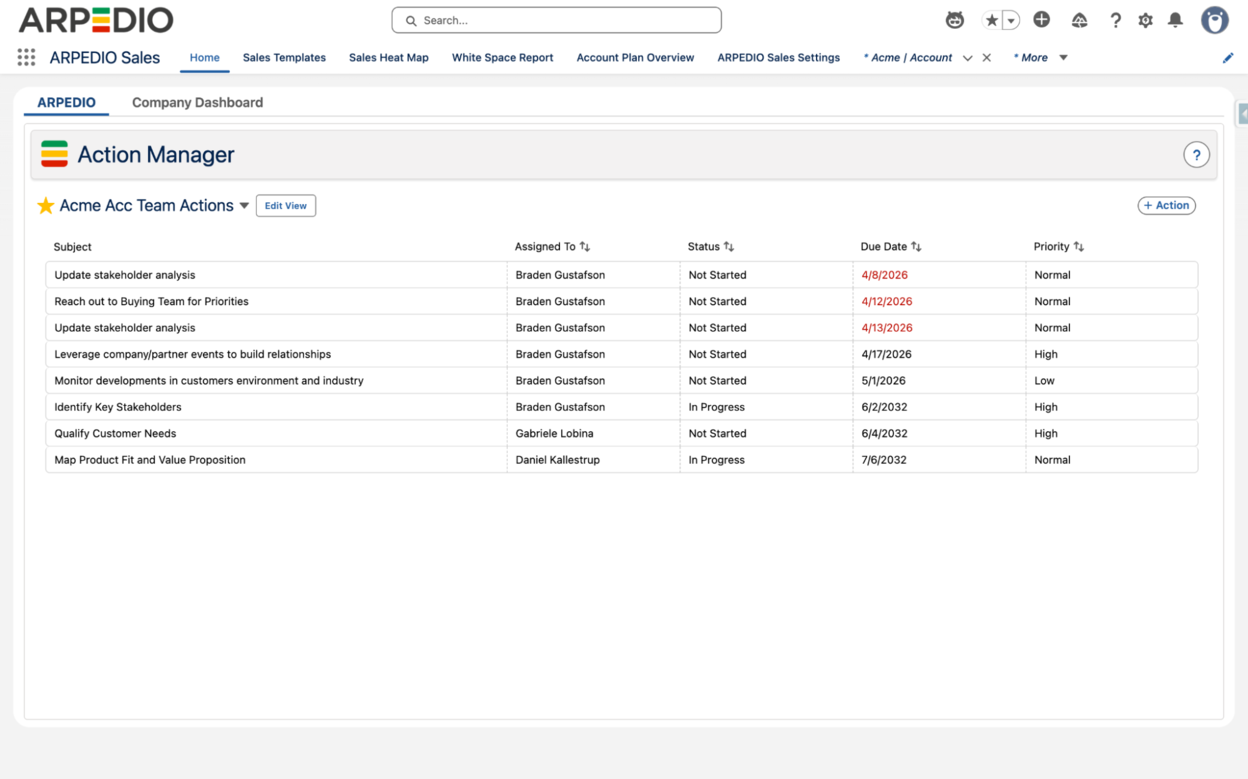Open the White Space Report tab
Image resolution: width=1248 pixels, height=779 pixels.
pyautogui.click(x=502, y=58)
